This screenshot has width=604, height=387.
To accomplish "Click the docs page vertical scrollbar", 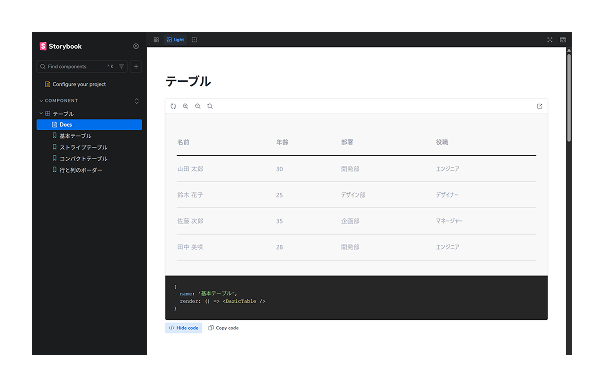I will coord(569,98).
